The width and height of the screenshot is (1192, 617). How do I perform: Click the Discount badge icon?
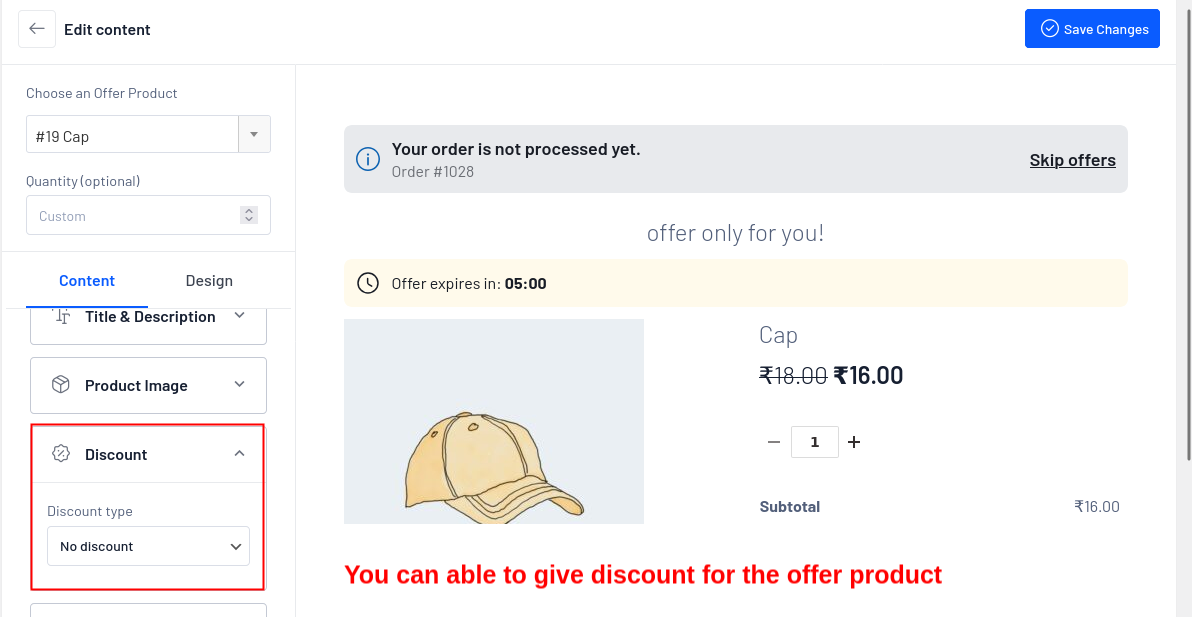point(61,454)
